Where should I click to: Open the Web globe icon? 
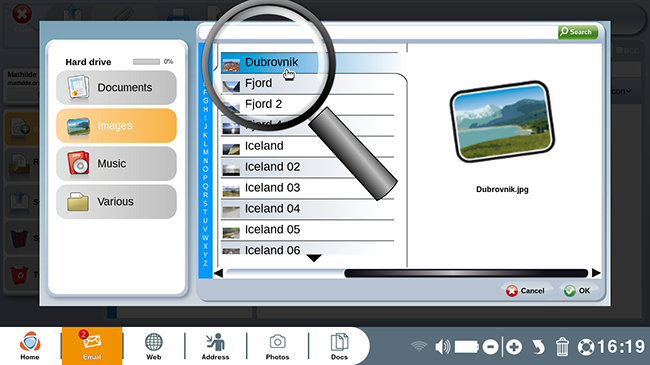pyautogui.click(x=153, y=346)
